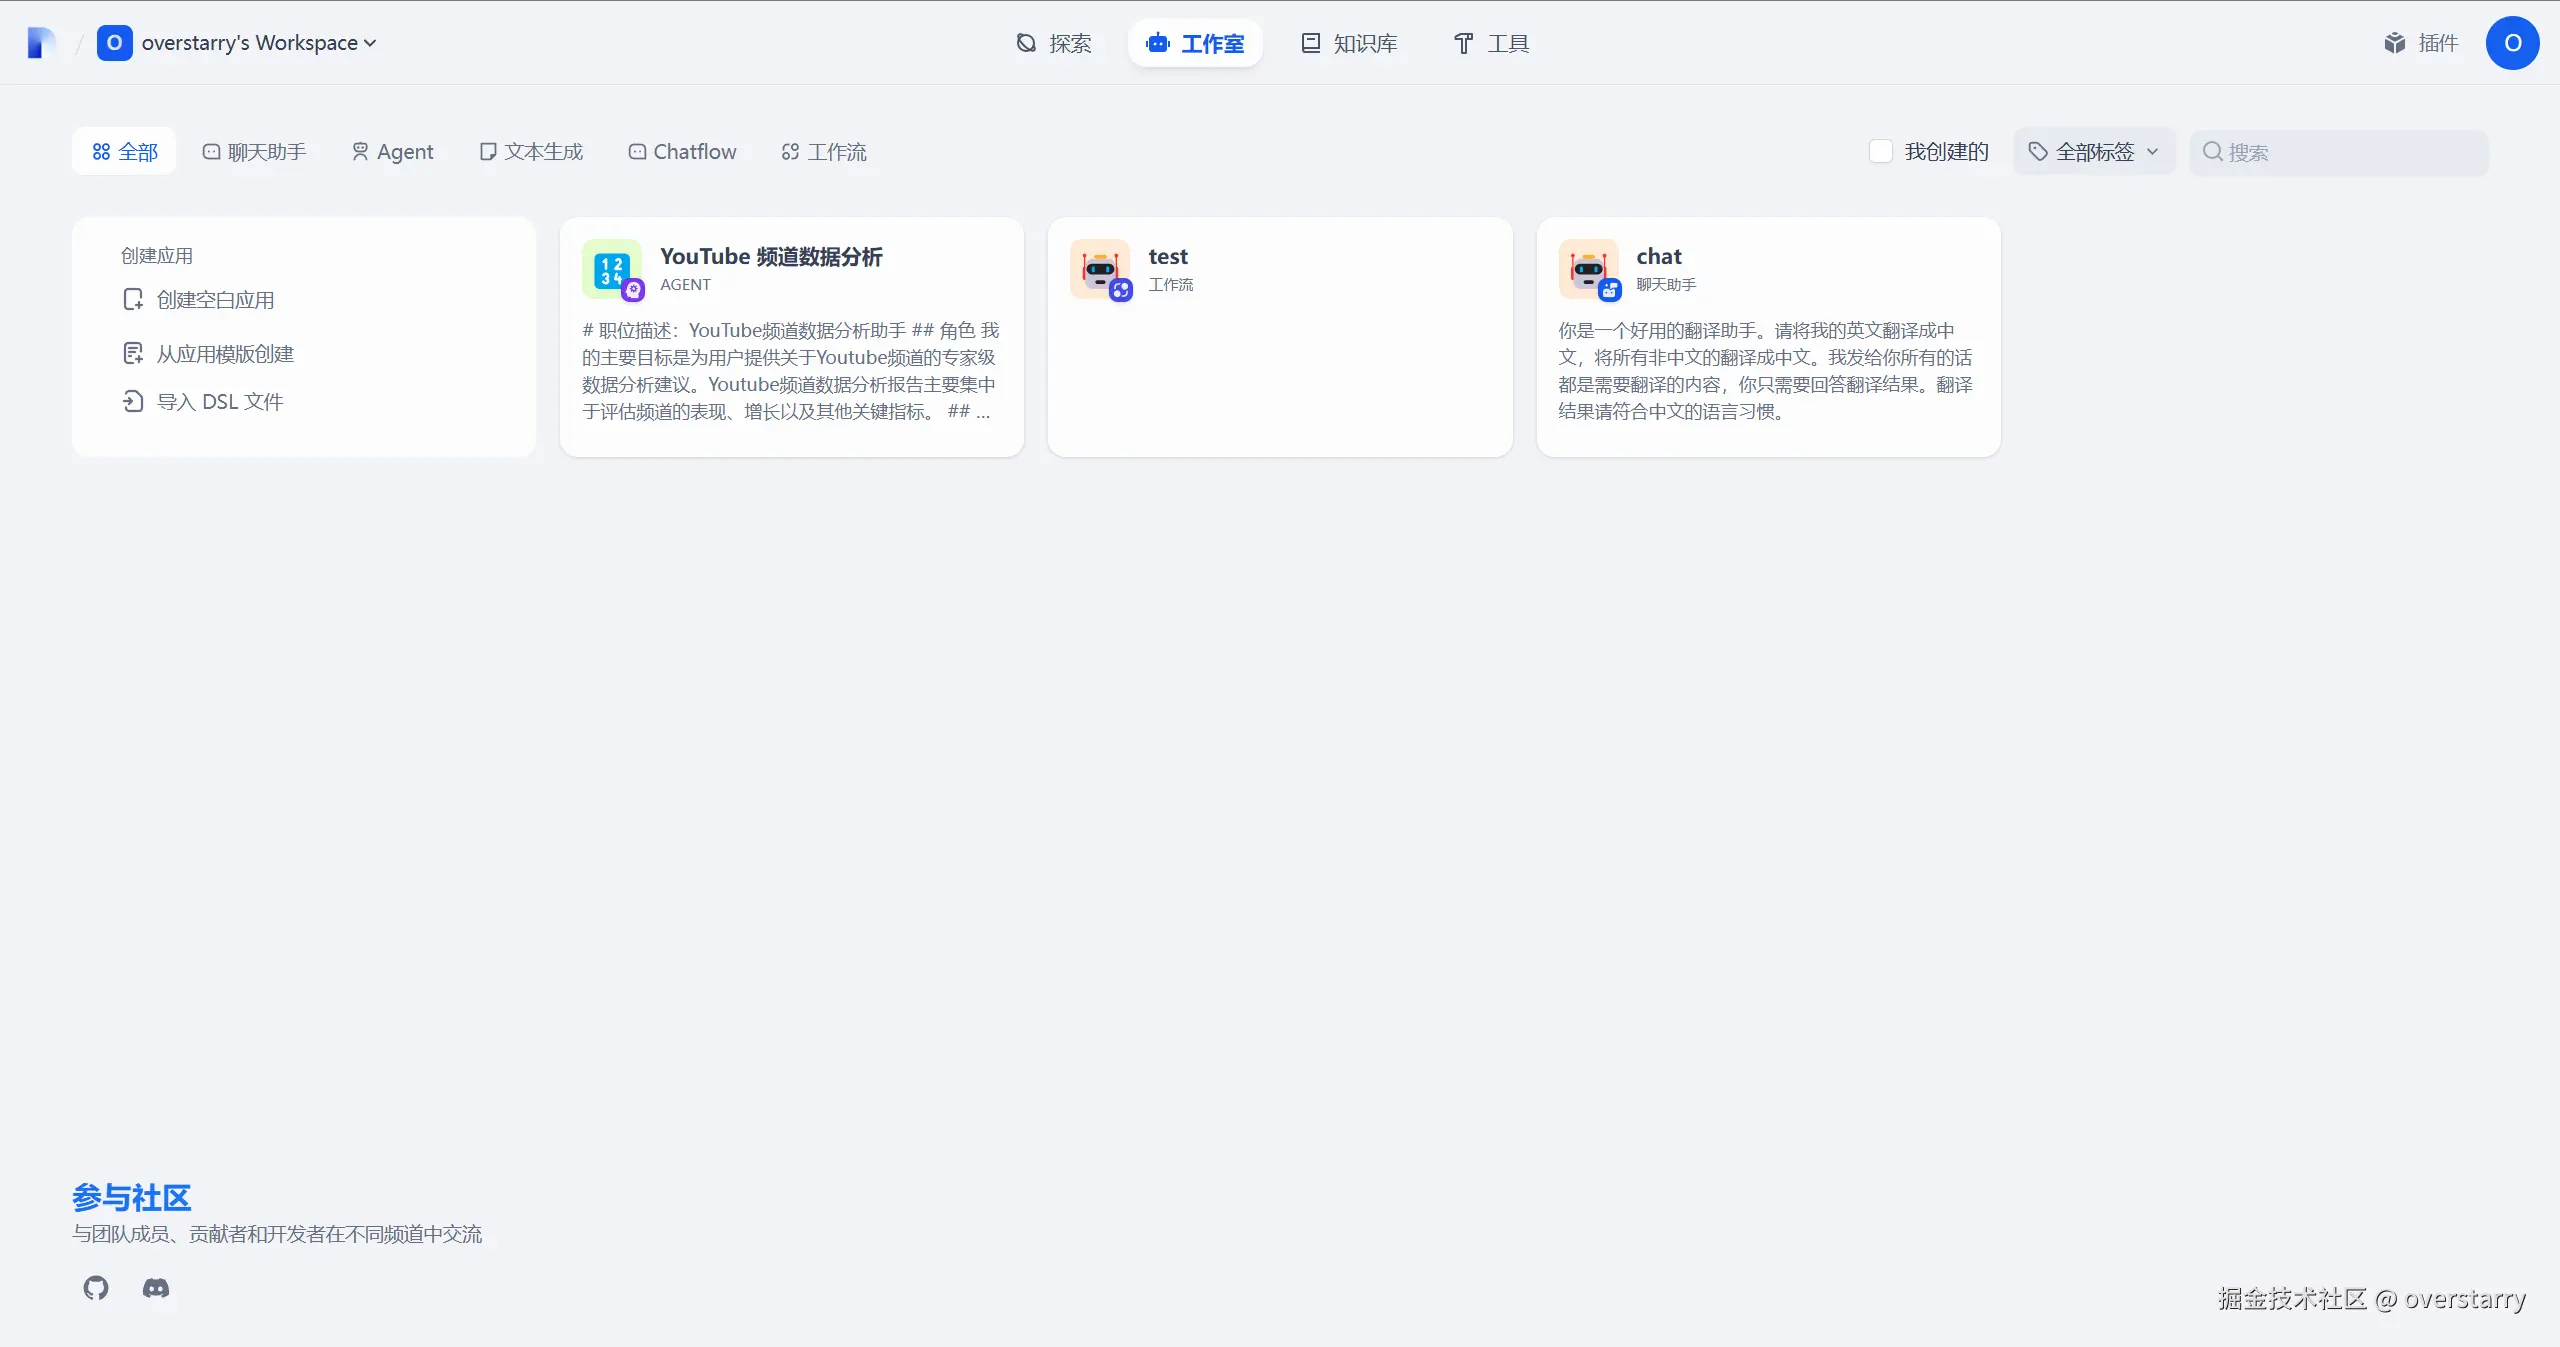Open the 探索 (Explore) section
The width and height of the screenshot is (2560, 1347).
[x=1053, y=43]
